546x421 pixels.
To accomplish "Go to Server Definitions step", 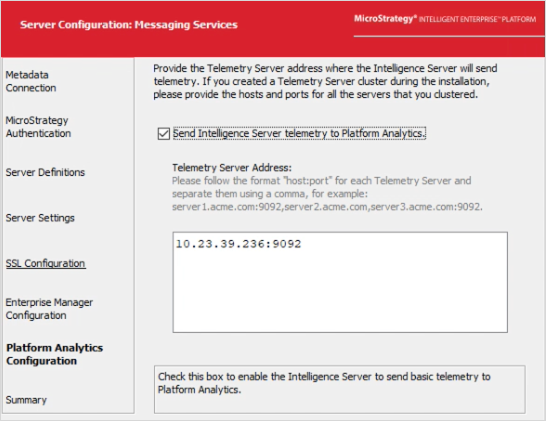I will point(45,172).
